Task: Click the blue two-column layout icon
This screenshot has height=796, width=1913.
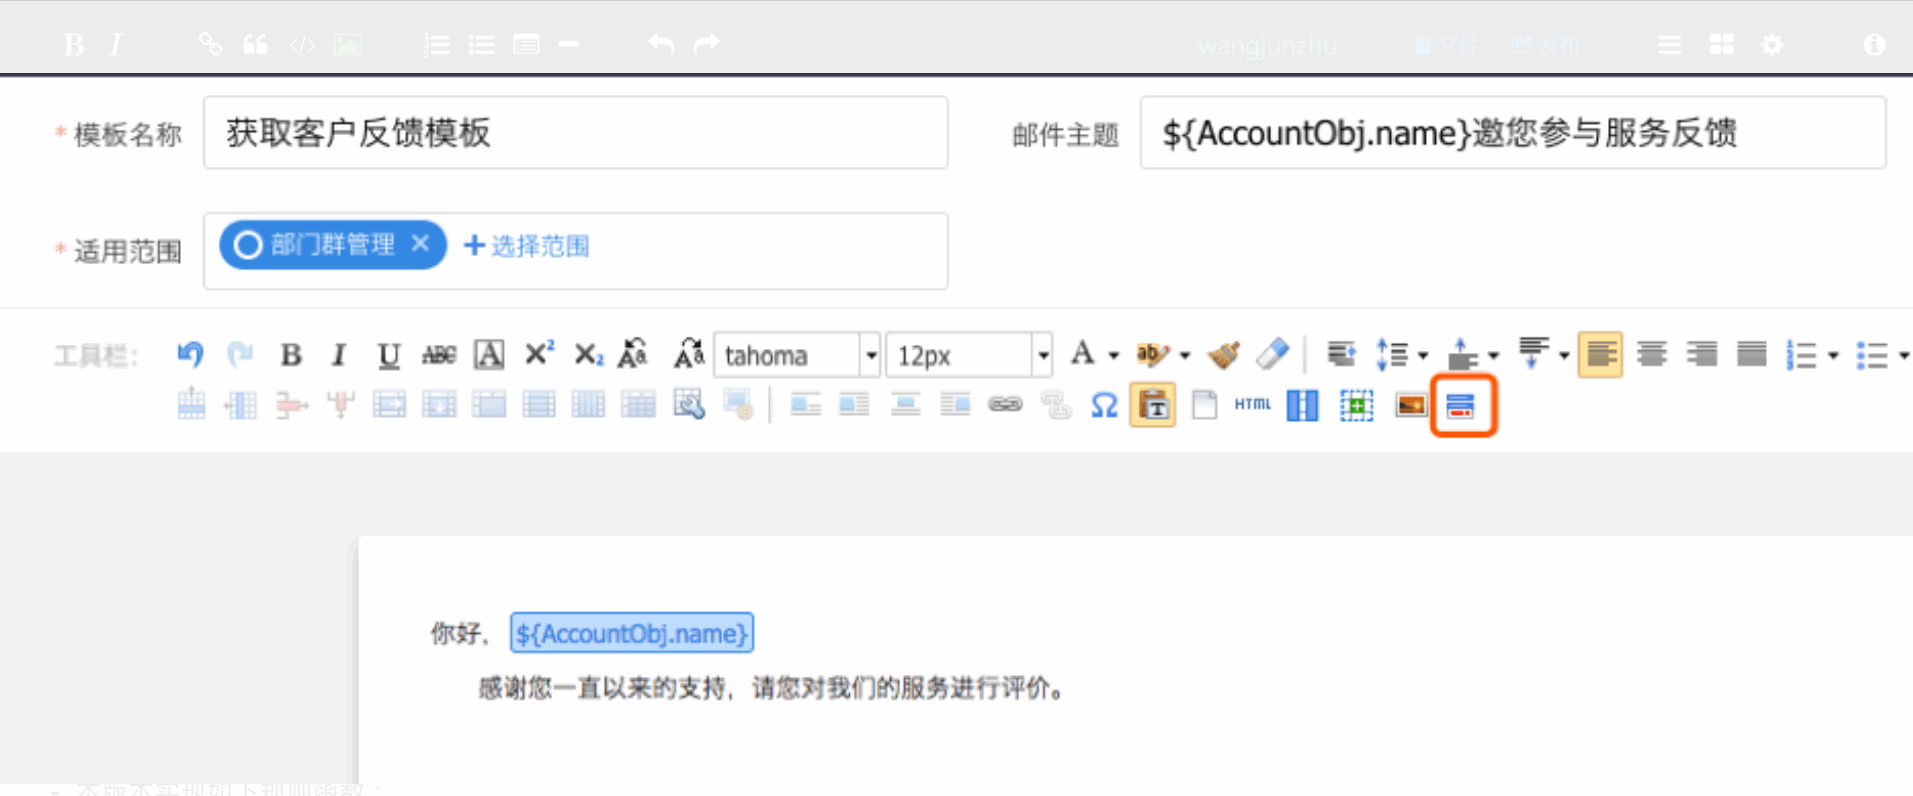Action: tap(1302, 406)
